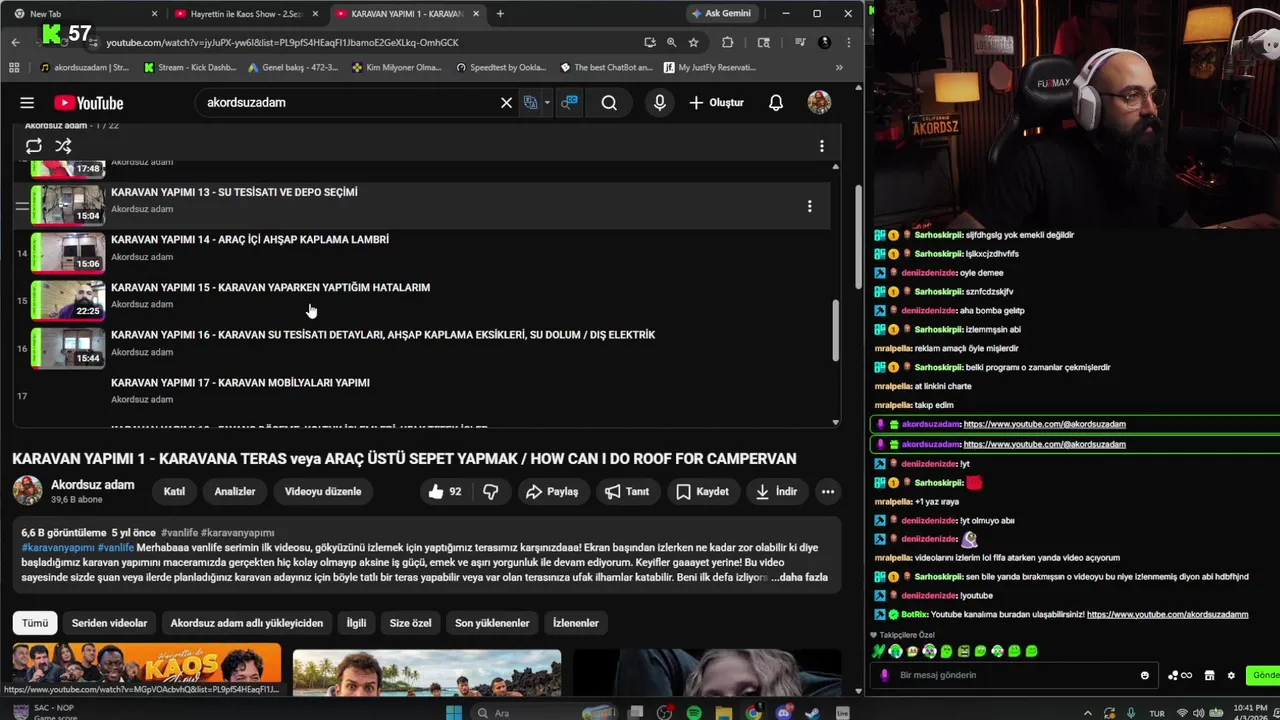
Task: Open the Stream - Kick Dashboard bookmark
Action: coord(190,68)
